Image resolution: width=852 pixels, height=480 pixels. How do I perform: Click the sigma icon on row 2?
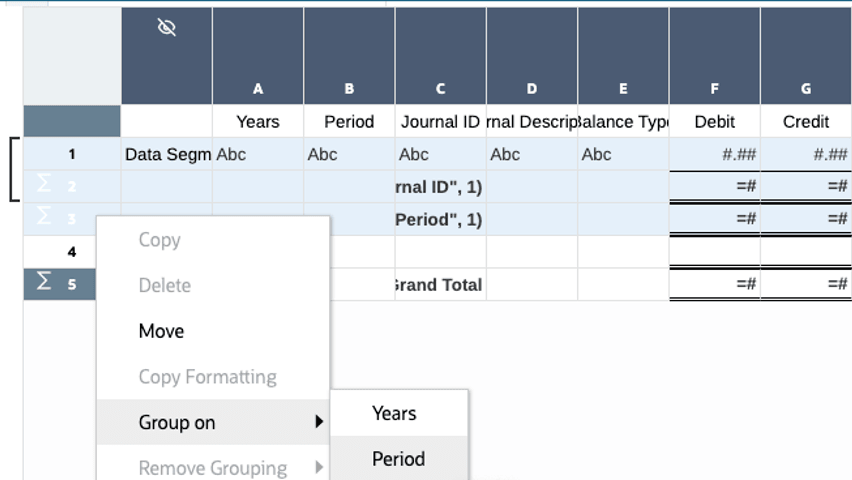click(44, 186)
